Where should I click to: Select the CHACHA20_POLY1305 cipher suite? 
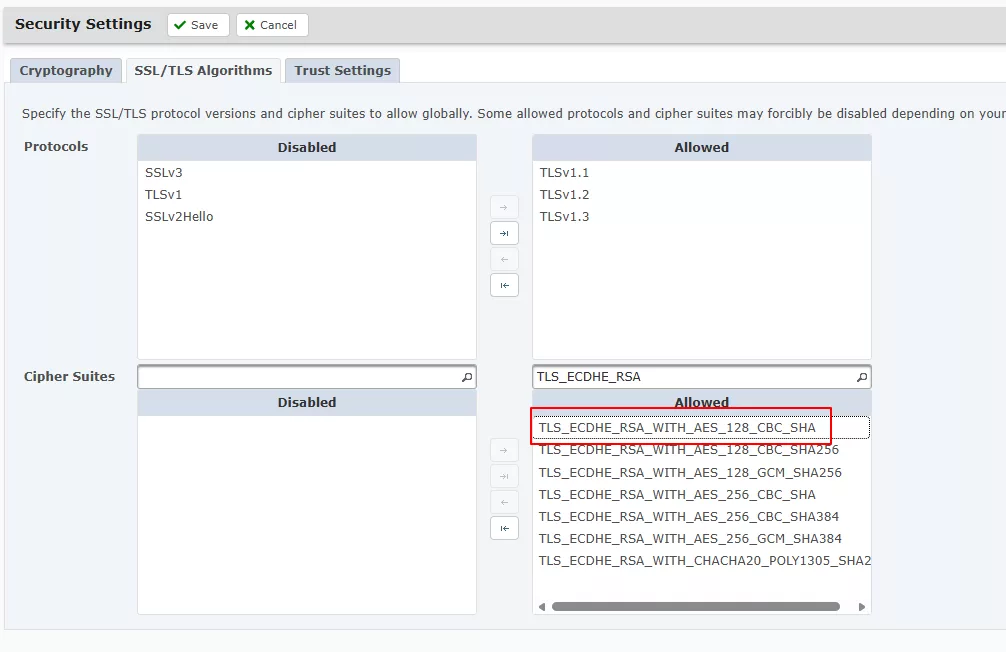(x=701, y=561)
